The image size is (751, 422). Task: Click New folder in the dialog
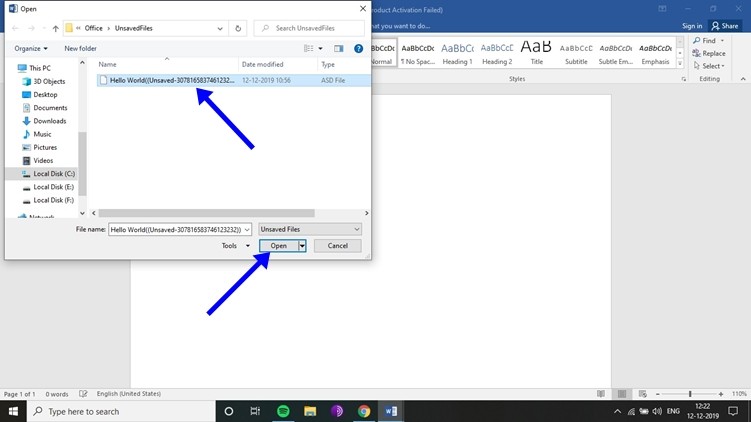point(80,48)
